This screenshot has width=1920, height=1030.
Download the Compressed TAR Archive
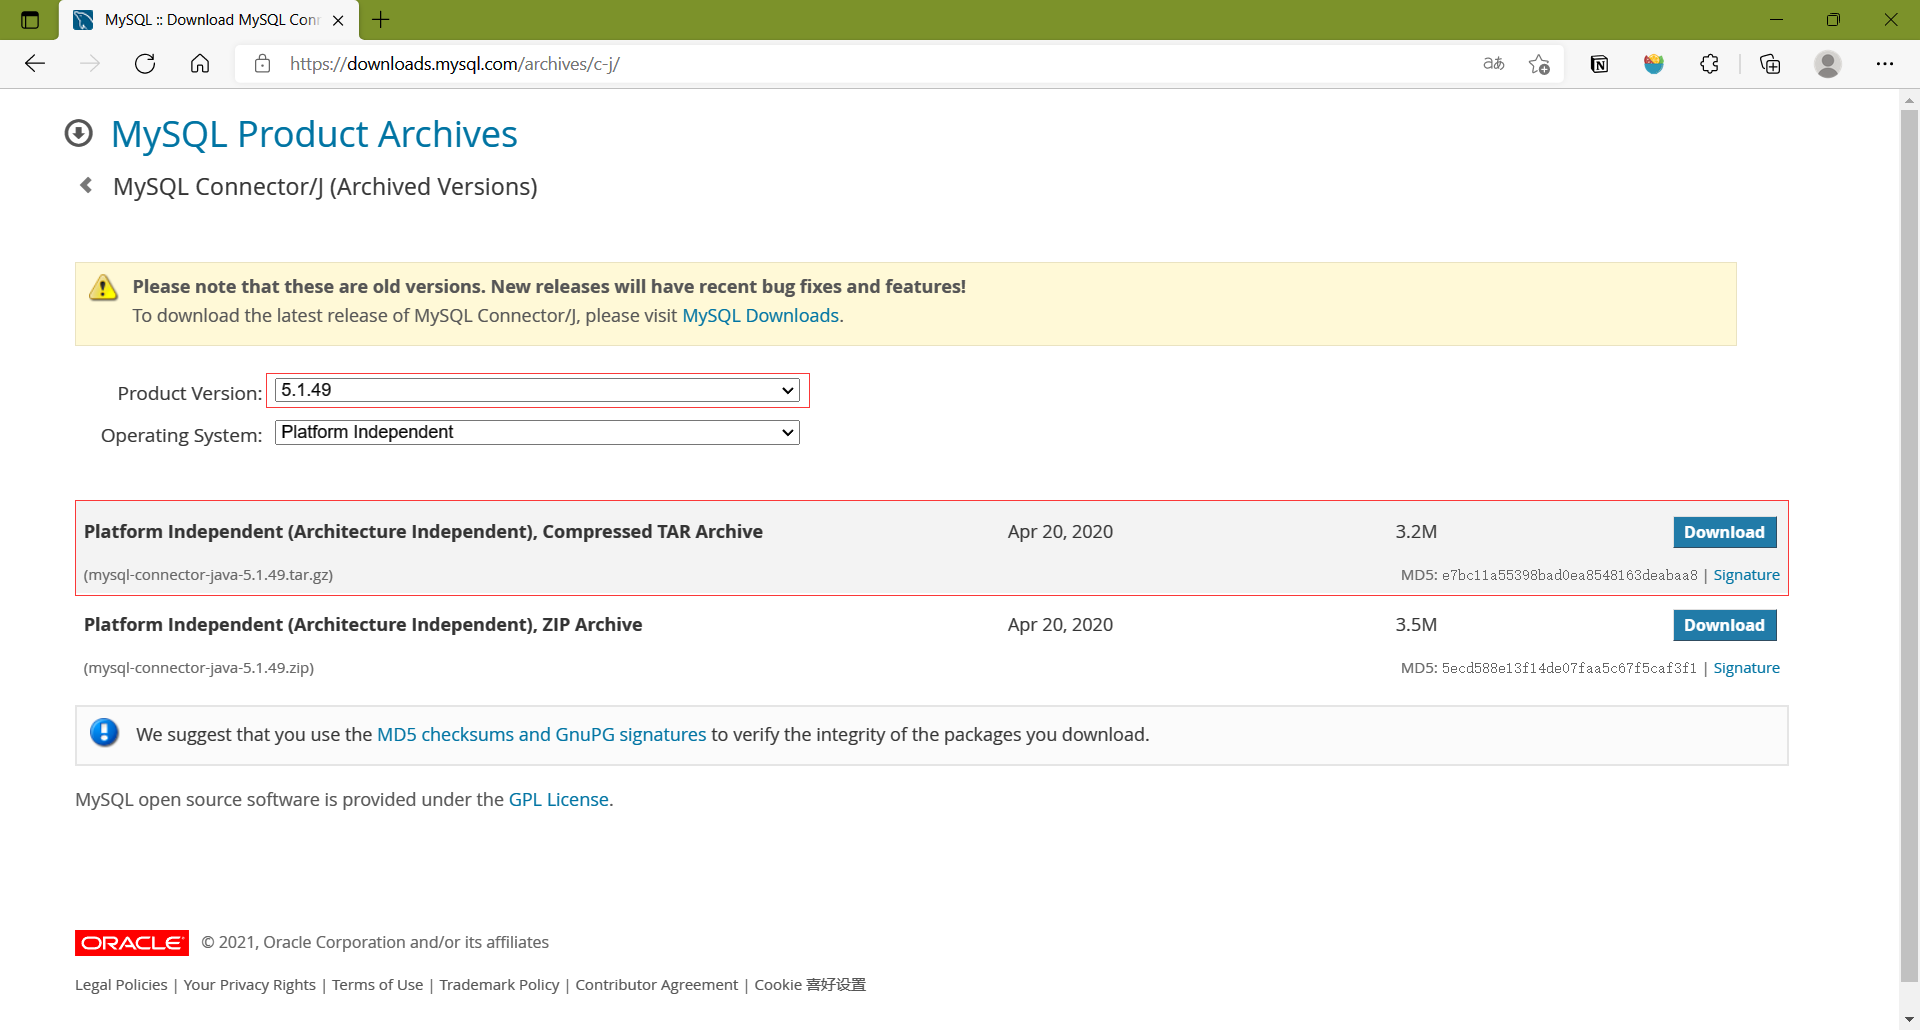pyautogui.click(x=1724, y=532)
